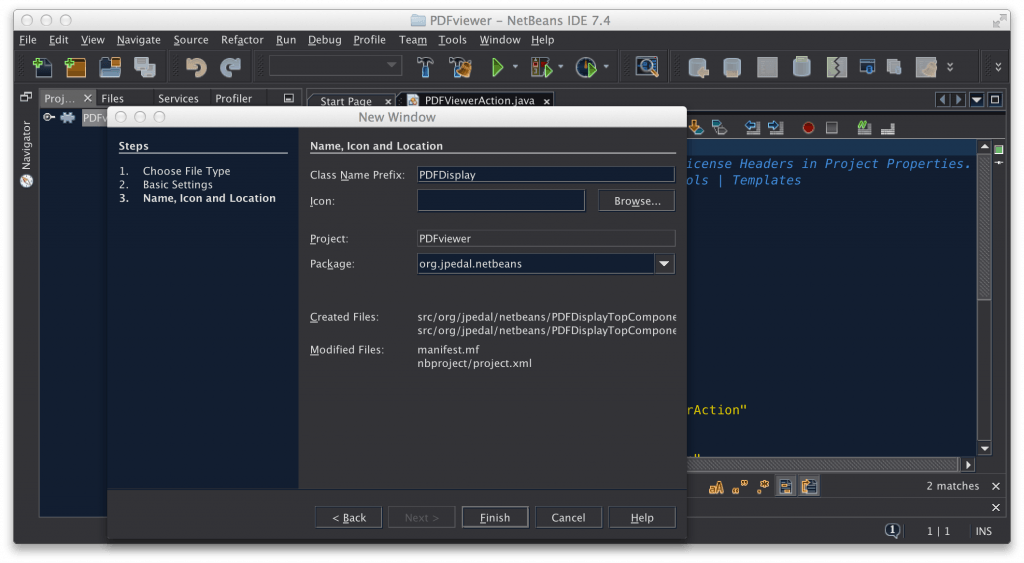Open the Debug Project dropdown arrow

(x=560, y=67)
